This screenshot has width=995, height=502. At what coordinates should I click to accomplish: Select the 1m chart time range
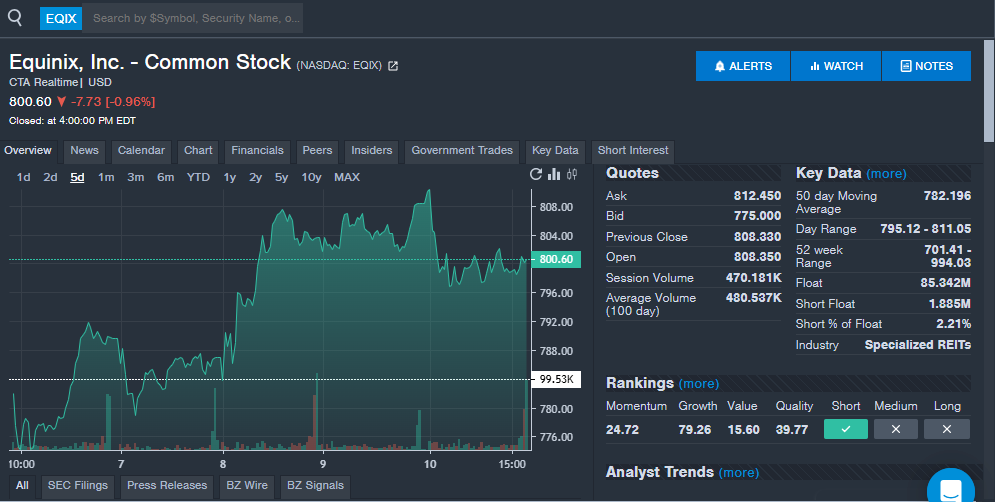(106, 177)
